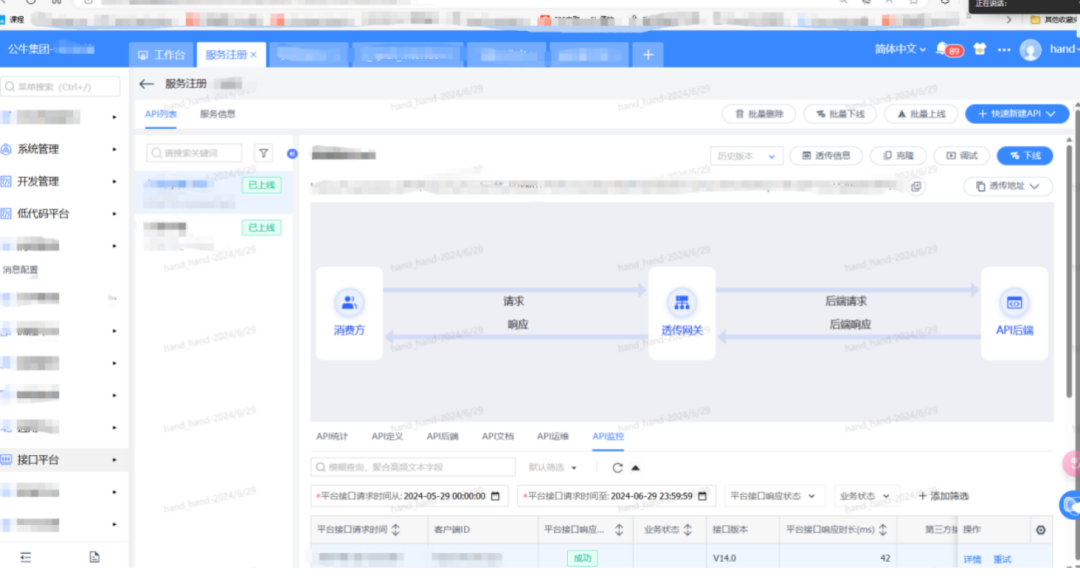Viewport: 1080px width, 581px height.
Task: Click the copy icon beside the API URL
Action: pos(916,186)
